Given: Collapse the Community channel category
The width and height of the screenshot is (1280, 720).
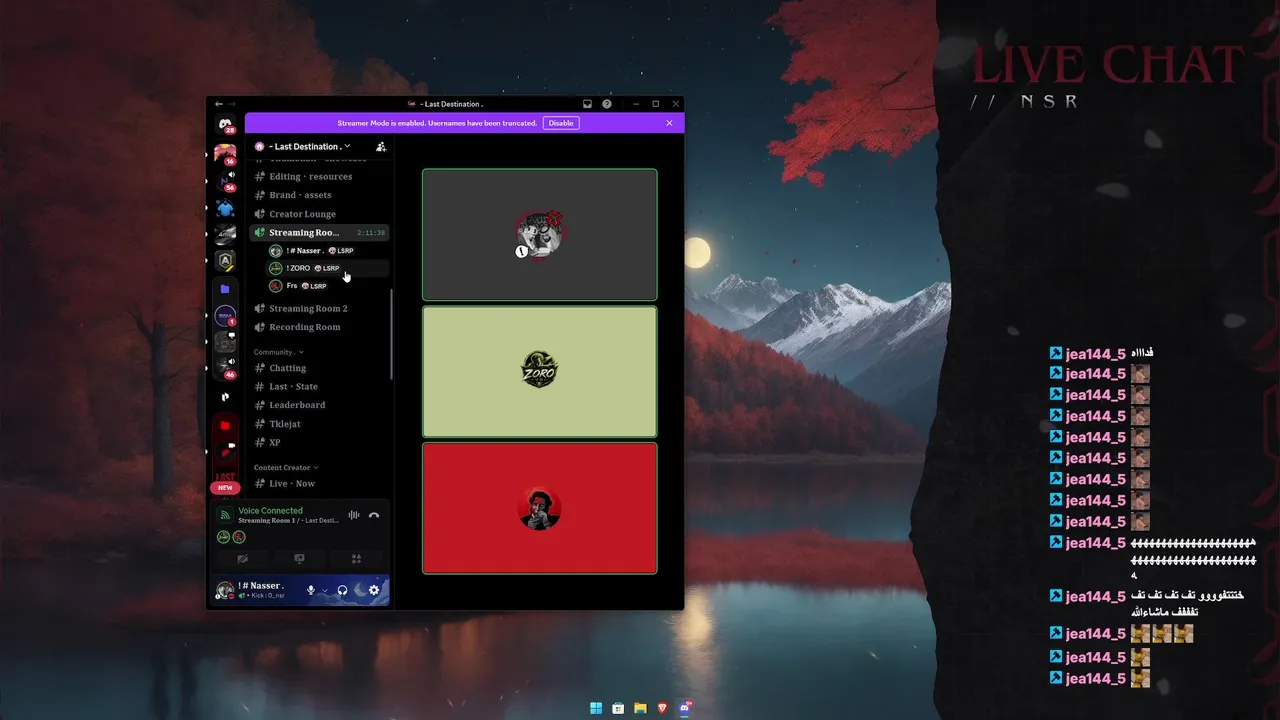Looking at the screenshot, I should pyautogui.click(x=279, y=352).
